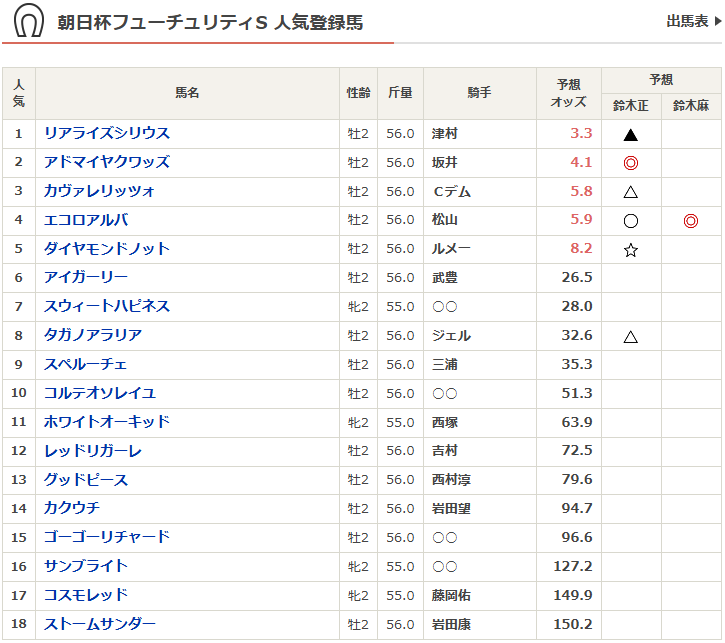
Task: Click the triangle mark for タガノアラリア
Action: (x=631, y=337)
